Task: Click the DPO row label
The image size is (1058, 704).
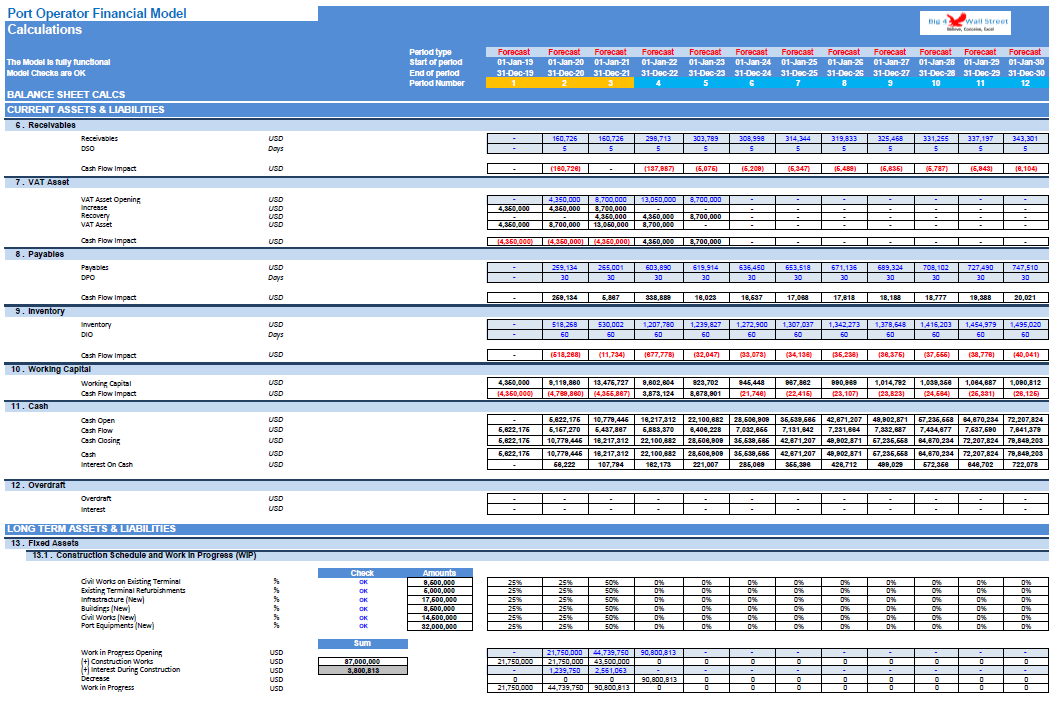Action: (x=88, y=277)
